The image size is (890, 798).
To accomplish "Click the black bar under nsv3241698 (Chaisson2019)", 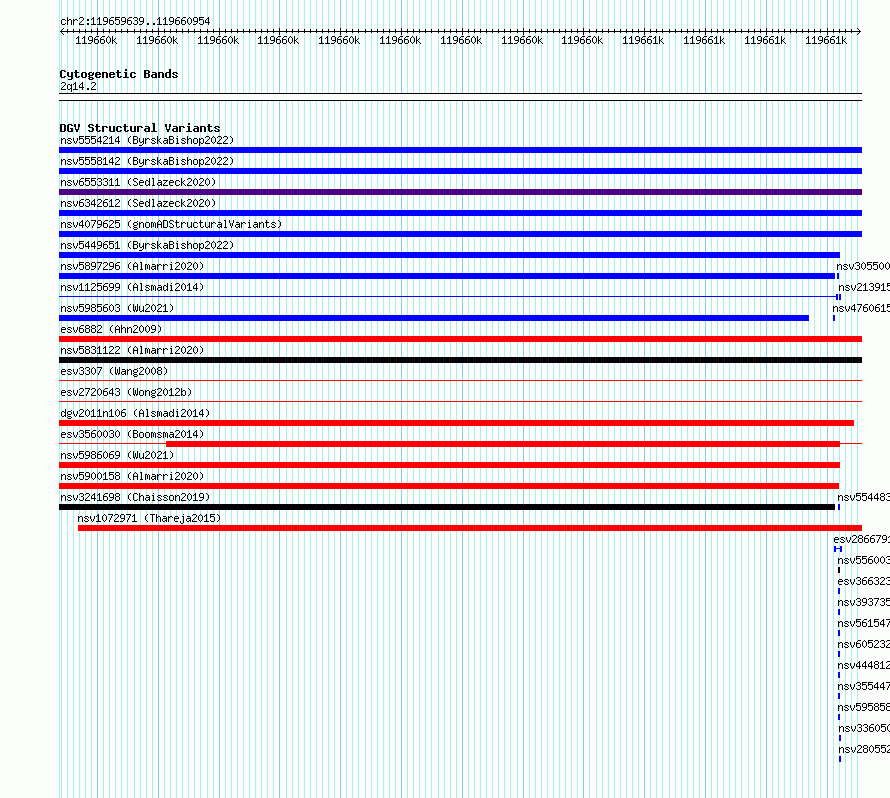I will click(447, 507).
